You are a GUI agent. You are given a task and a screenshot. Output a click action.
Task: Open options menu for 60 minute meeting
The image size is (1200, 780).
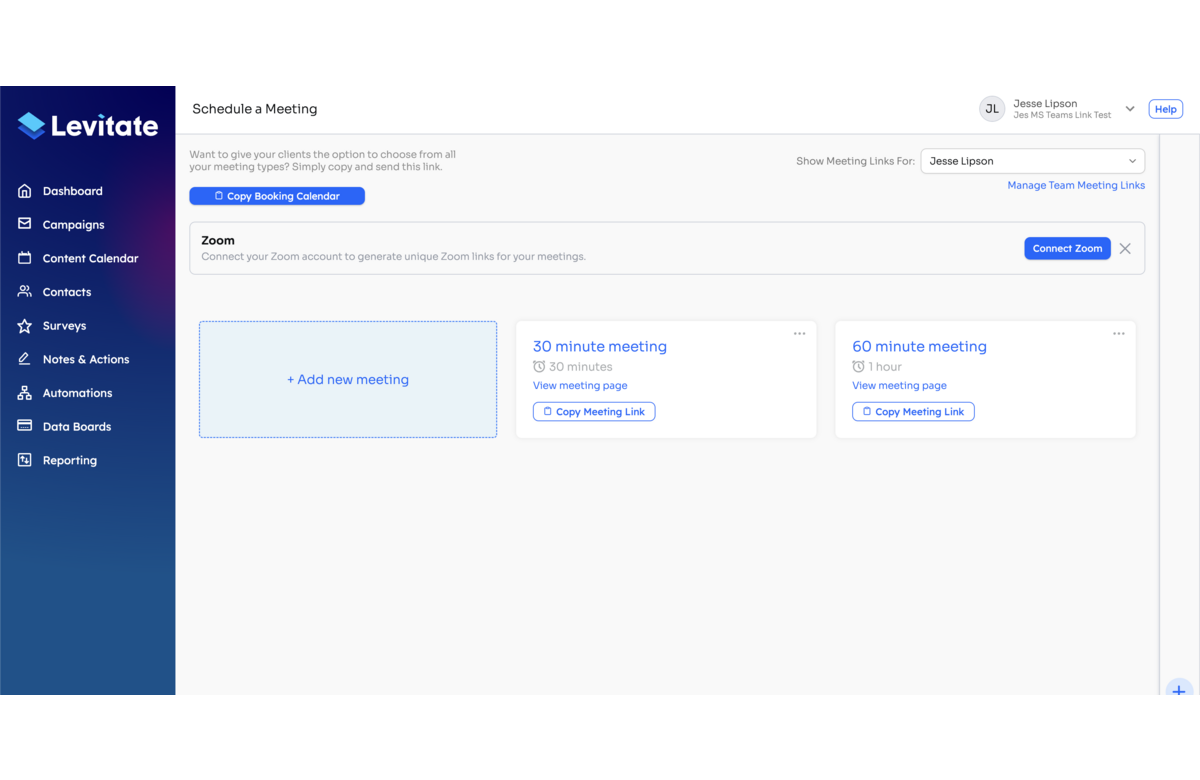coord(1119,334)
